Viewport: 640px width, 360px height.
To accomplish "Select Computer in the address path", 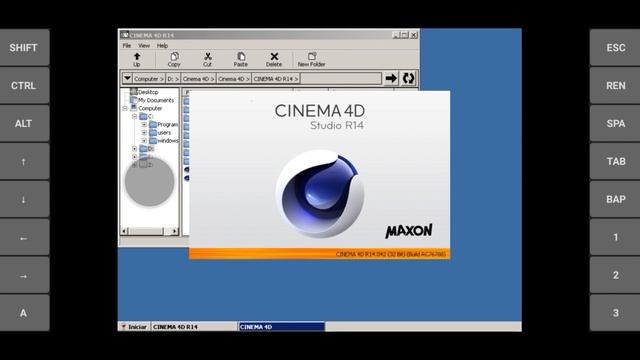I will pos(149,79).
